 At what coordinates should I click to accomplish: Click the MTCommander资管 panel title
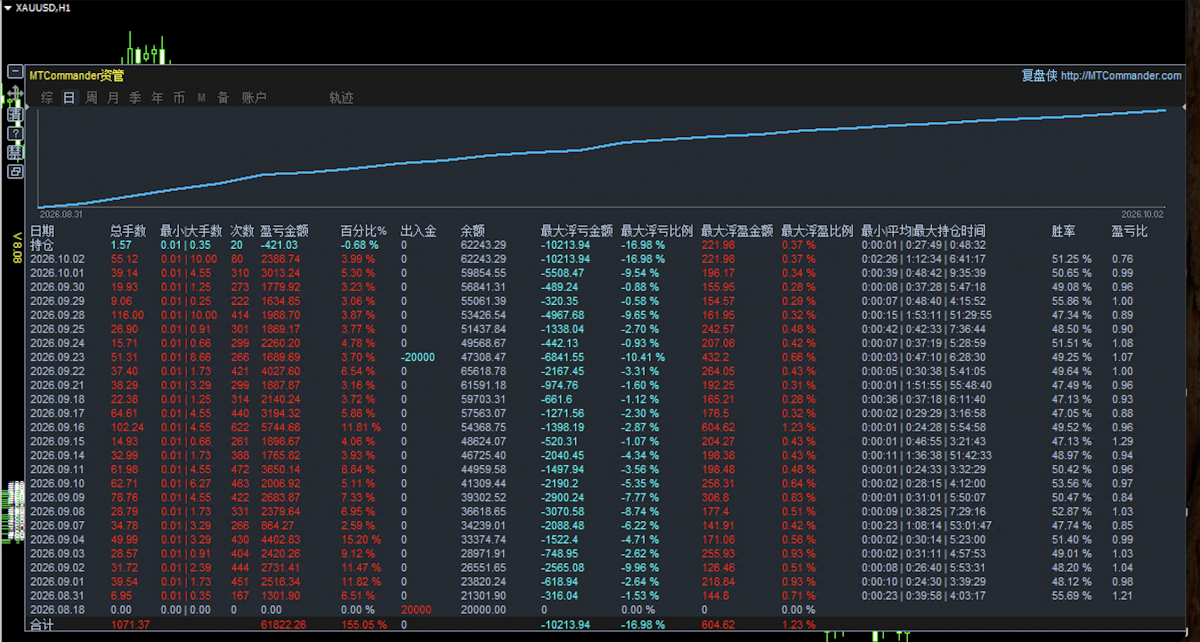(77, 76)
